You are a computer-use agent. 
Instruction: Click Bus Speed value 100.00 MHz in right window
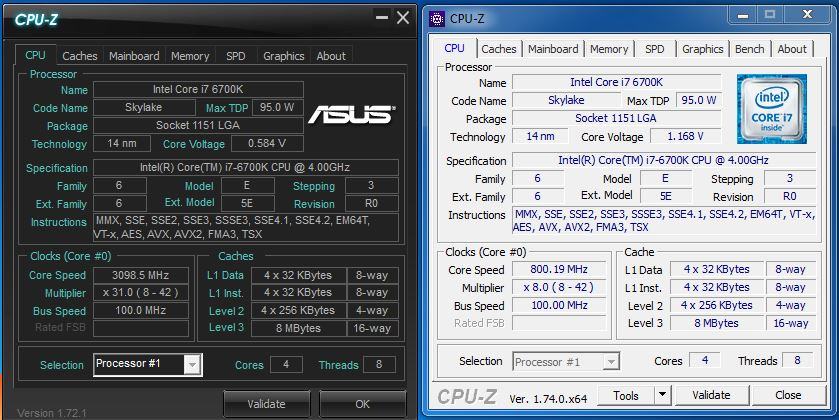559,306
